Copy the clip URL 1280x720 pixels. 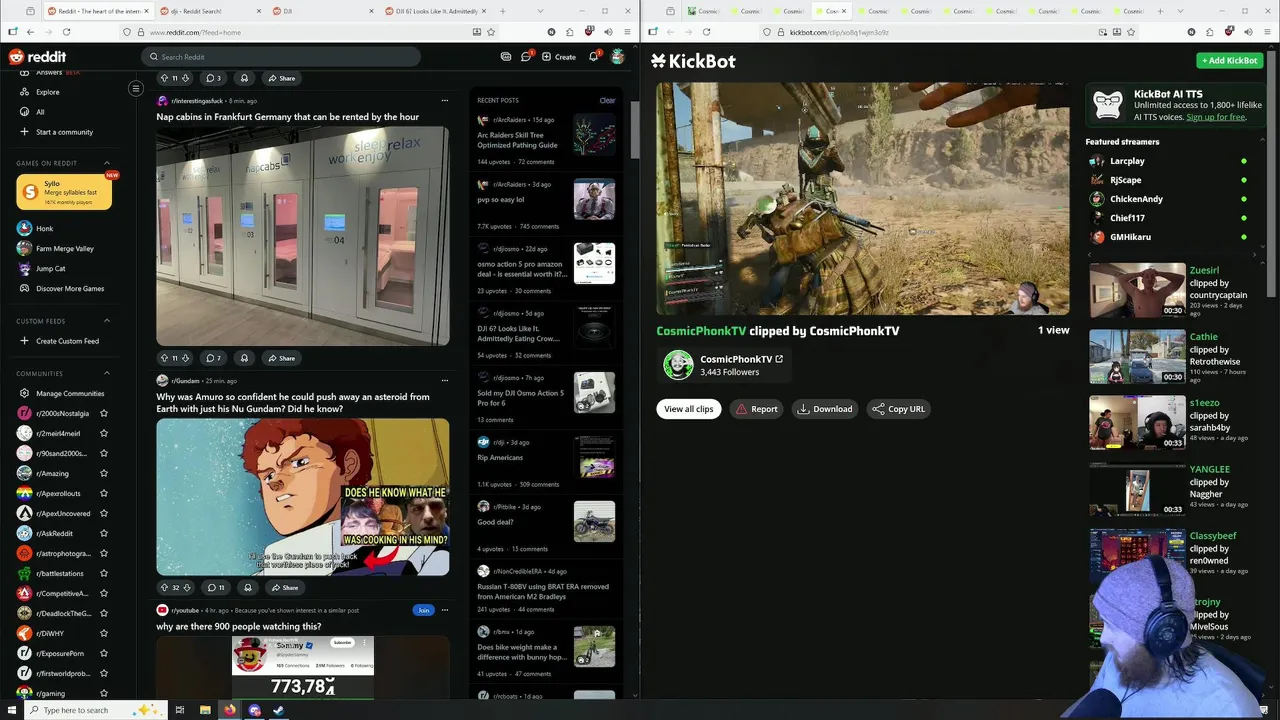898,409
